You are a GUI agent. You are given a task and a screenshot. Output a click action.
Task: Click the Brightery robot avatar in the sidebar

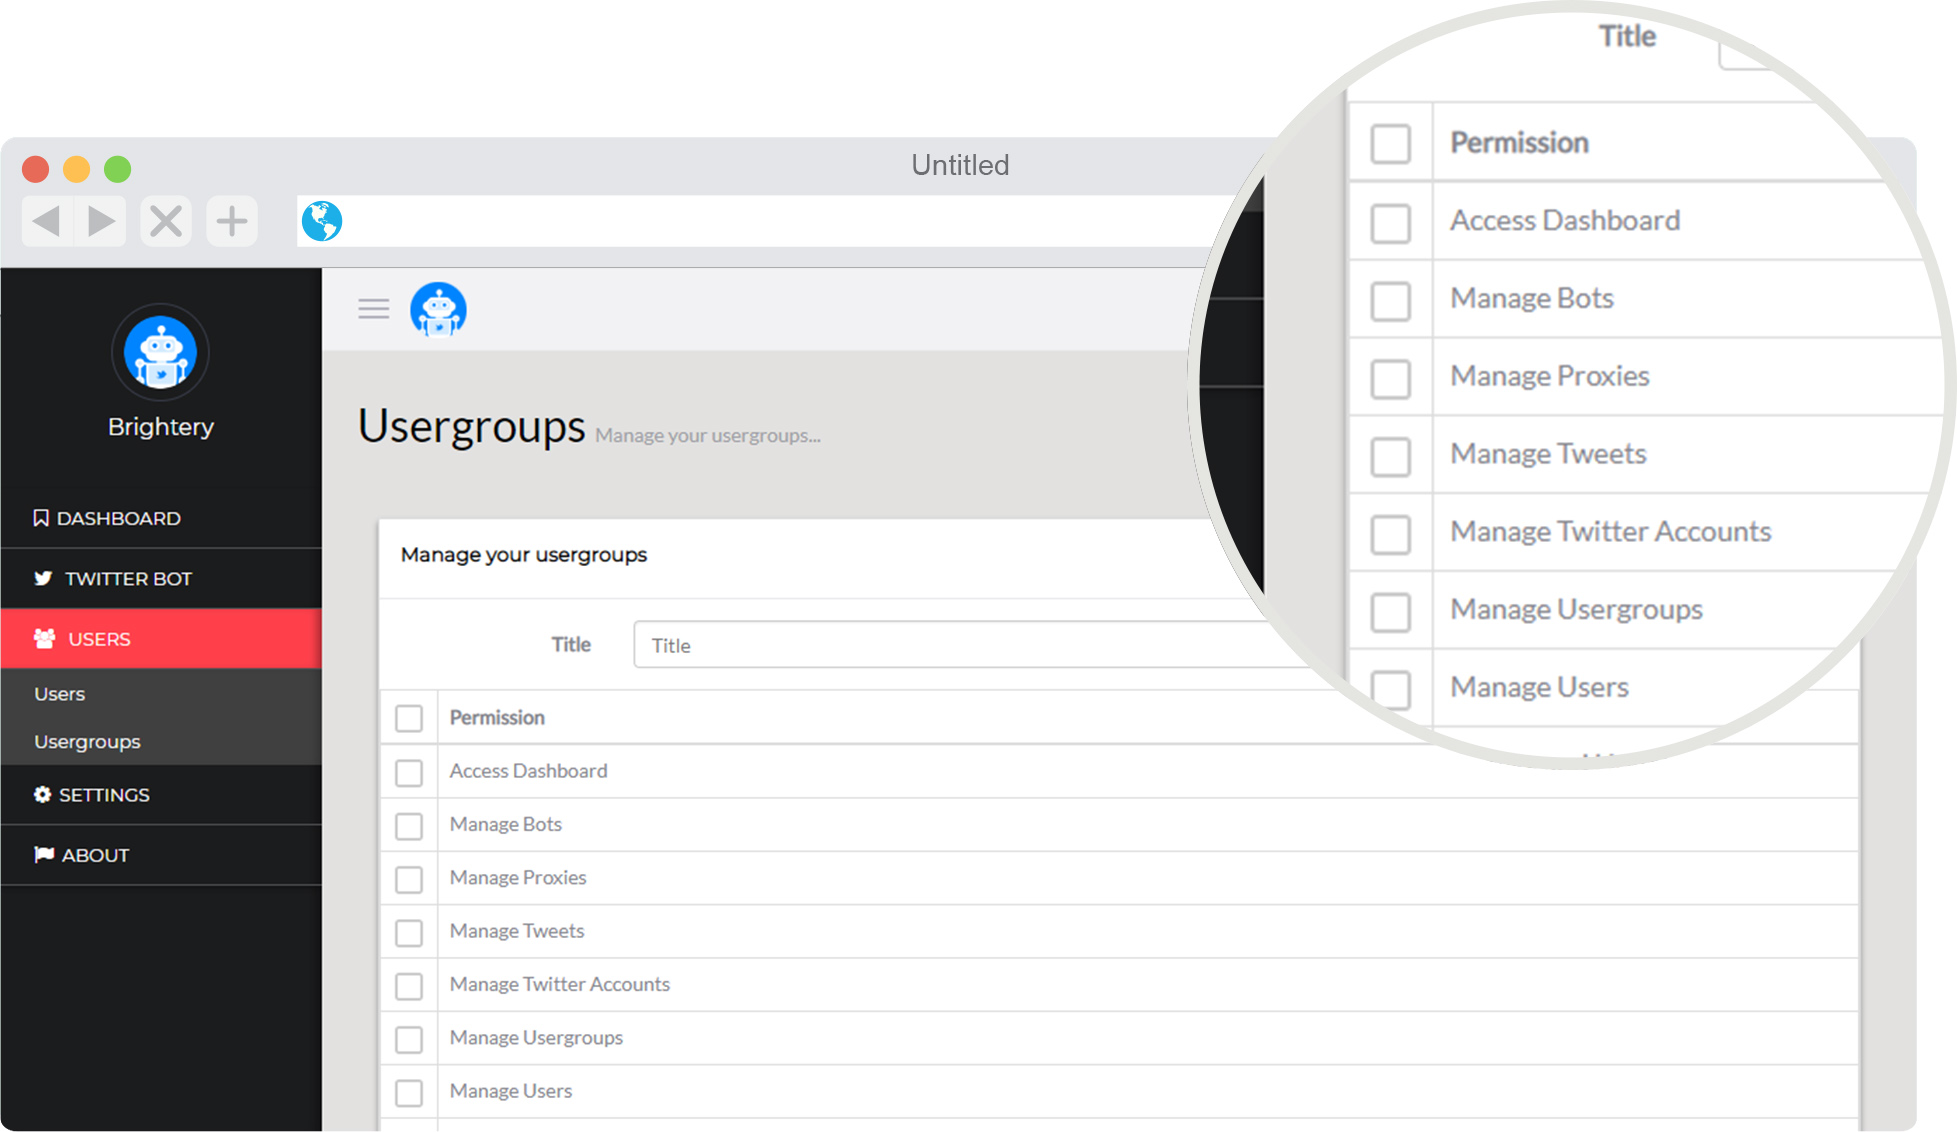(160, 353)
